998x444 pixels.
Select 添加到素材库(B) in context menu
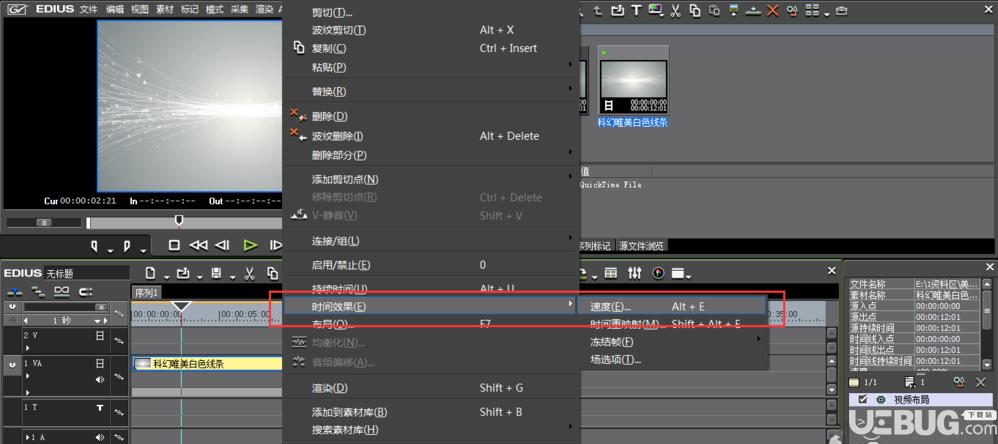[431, 412]
